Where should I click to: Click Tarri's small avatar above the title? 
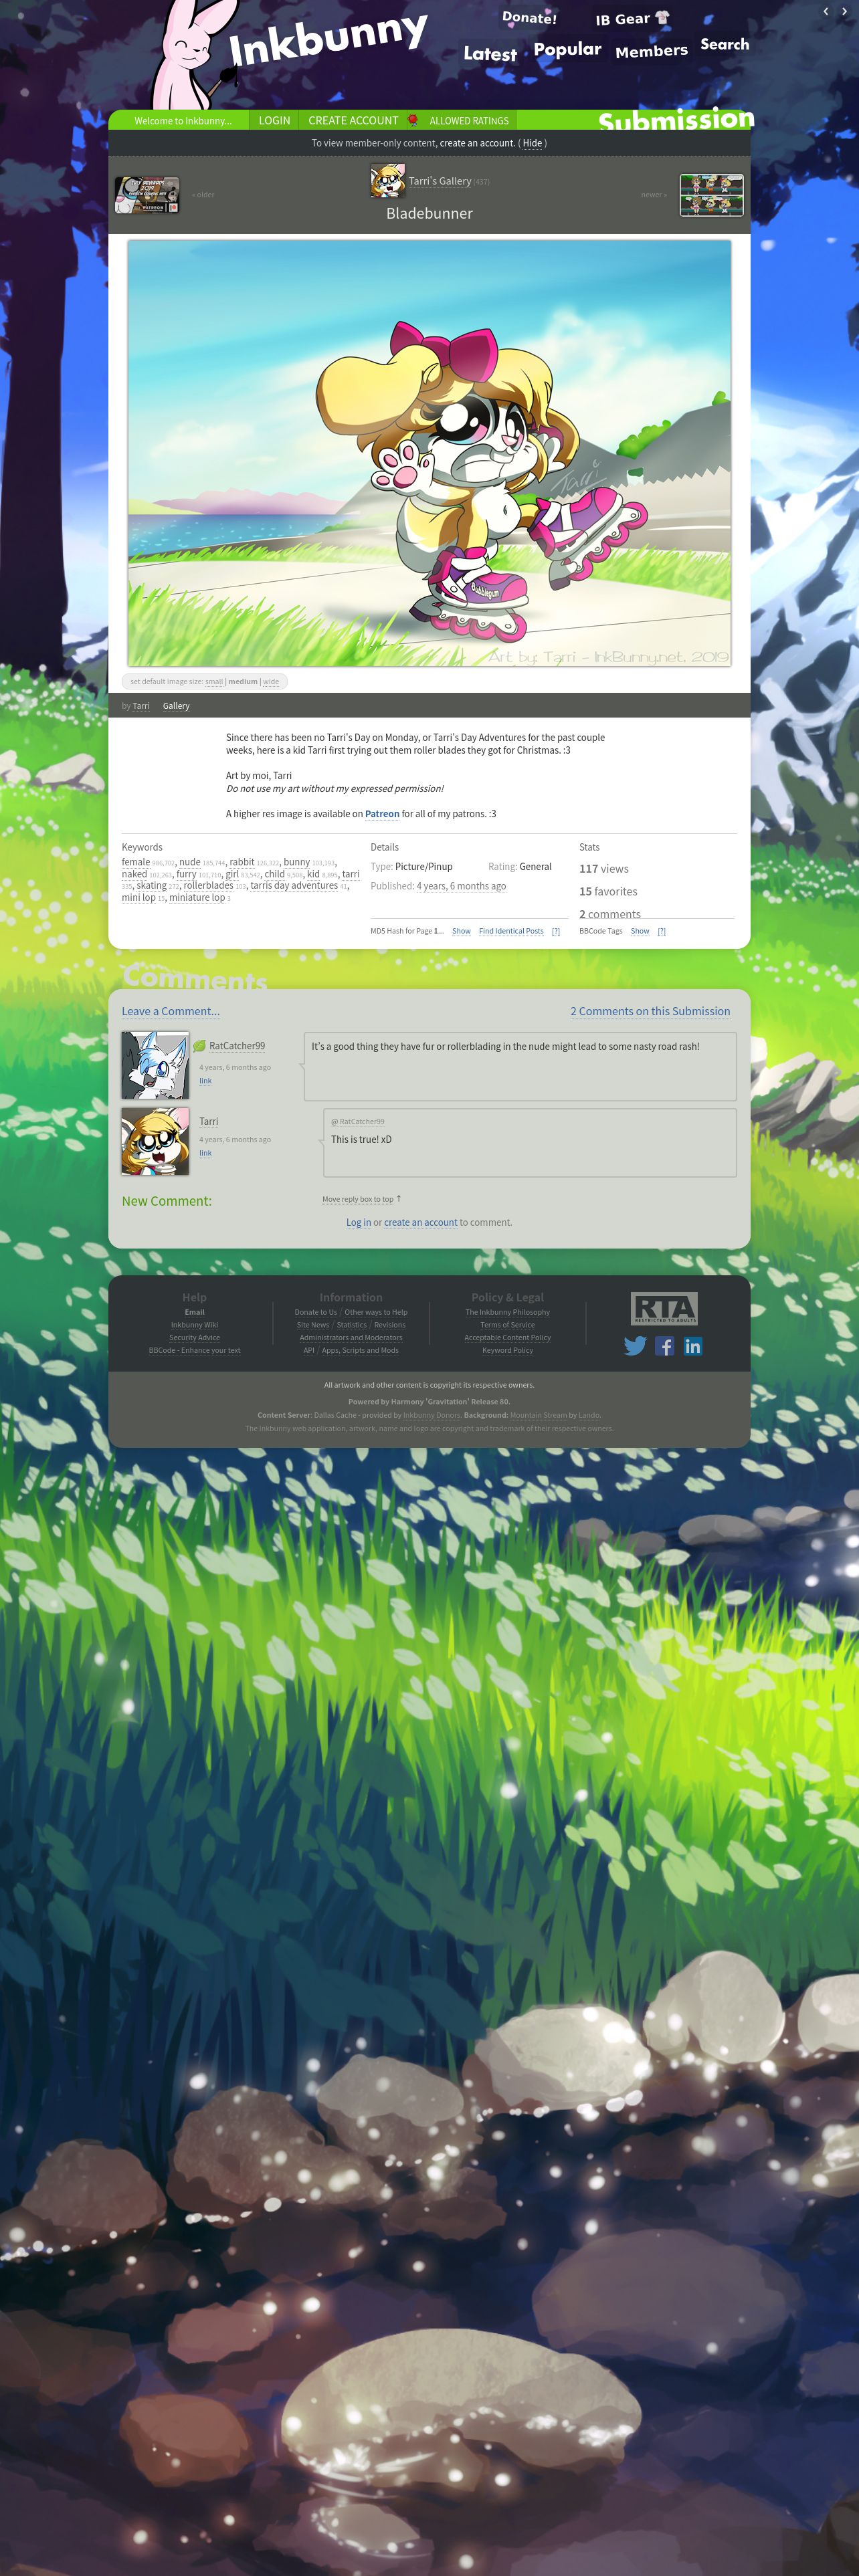pos(387,181)
